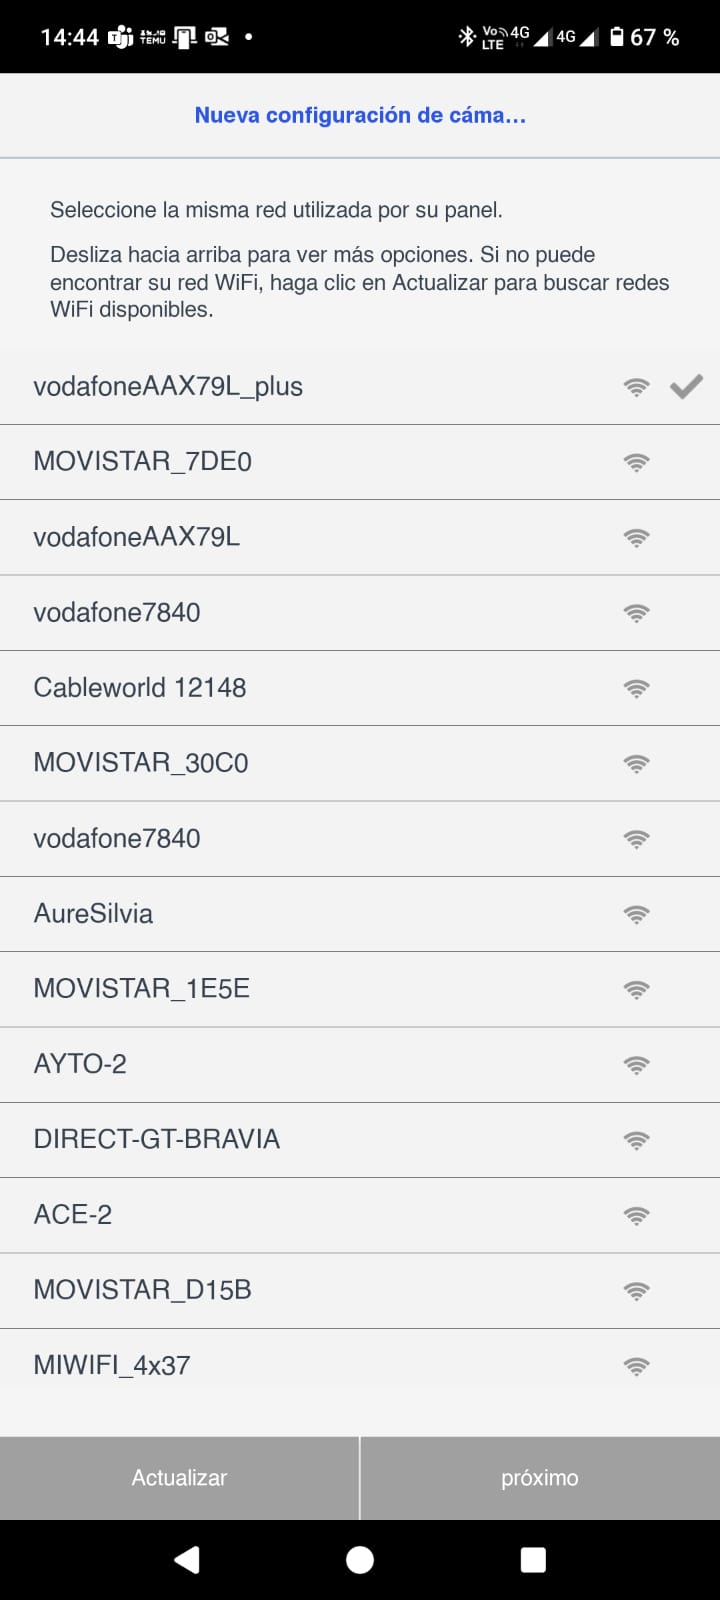This screenshot has height=1600, width=720.
Task: Open recent apps with square button
Action: click(533, 1559)
